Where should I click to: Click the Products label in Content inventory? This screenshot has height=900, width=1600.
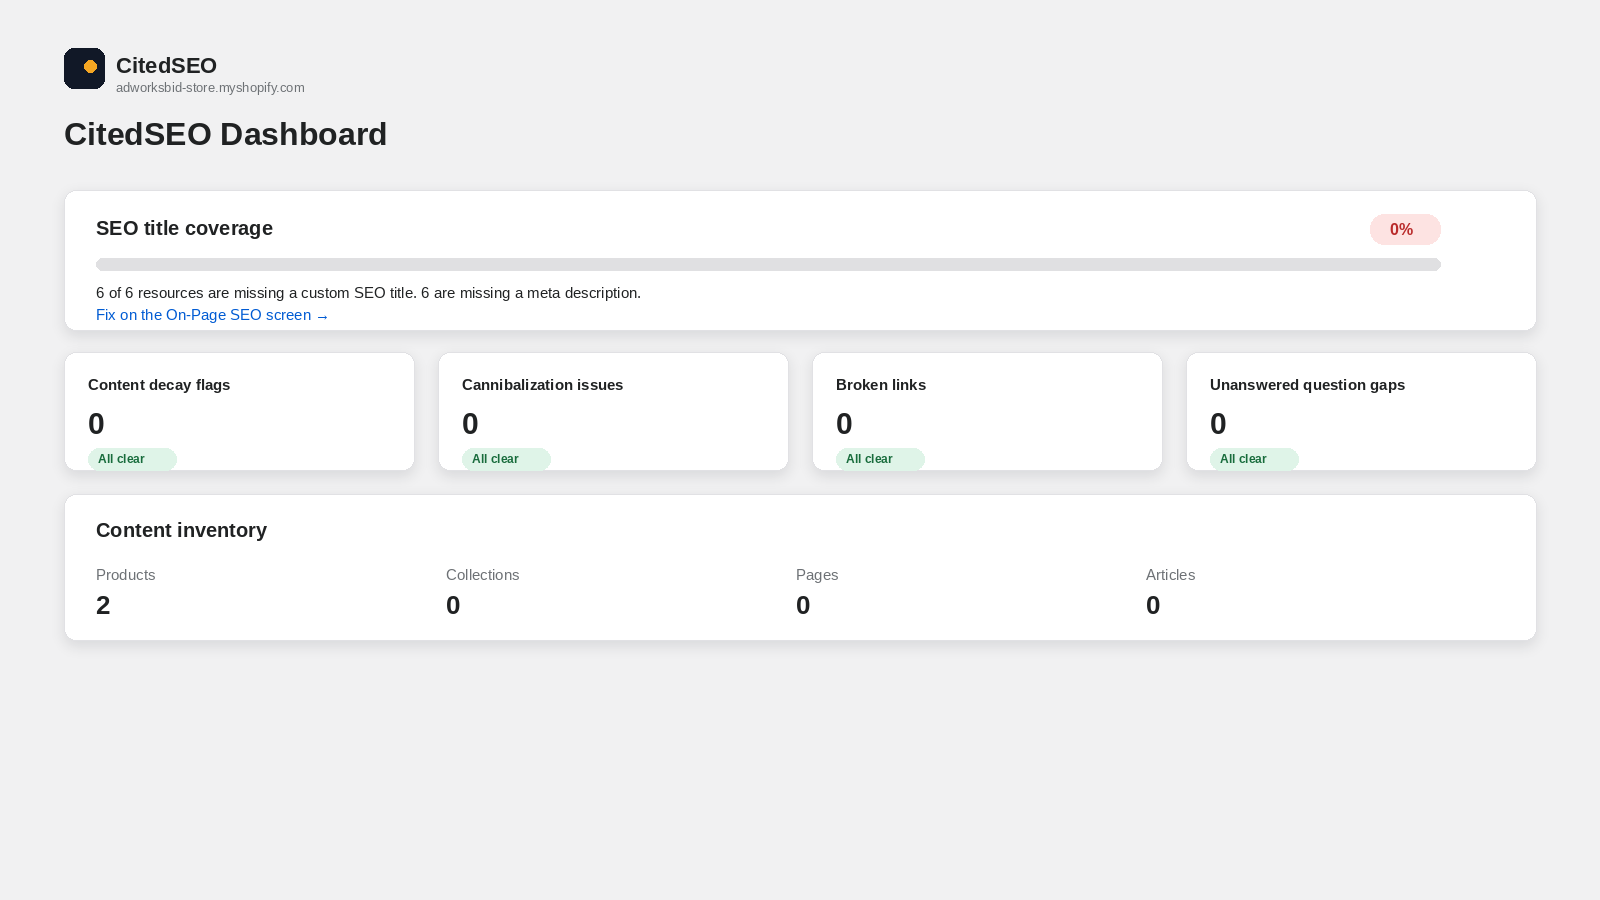(x=125, y=575)
